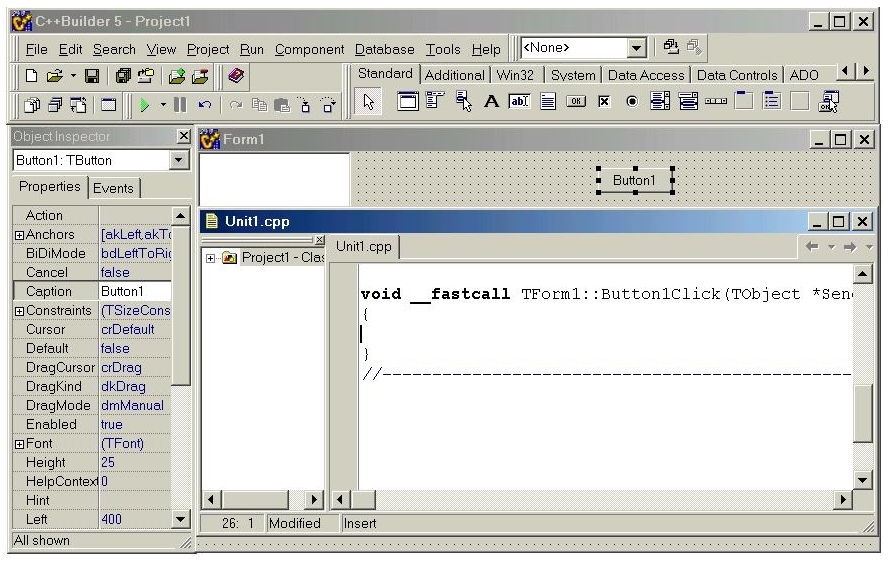889x567 pixels.
Task: Select Button1 on the Form1 designer
Action: 634,180
